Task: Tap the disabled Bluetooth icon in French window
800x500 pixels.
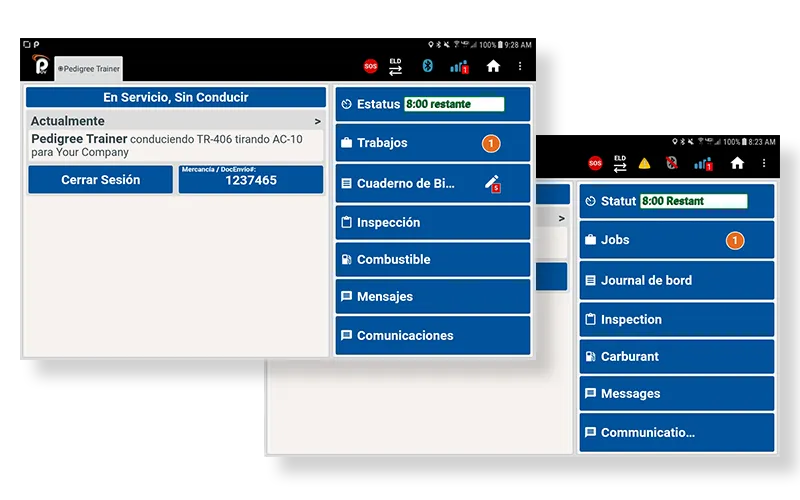Action: [672, 163]
